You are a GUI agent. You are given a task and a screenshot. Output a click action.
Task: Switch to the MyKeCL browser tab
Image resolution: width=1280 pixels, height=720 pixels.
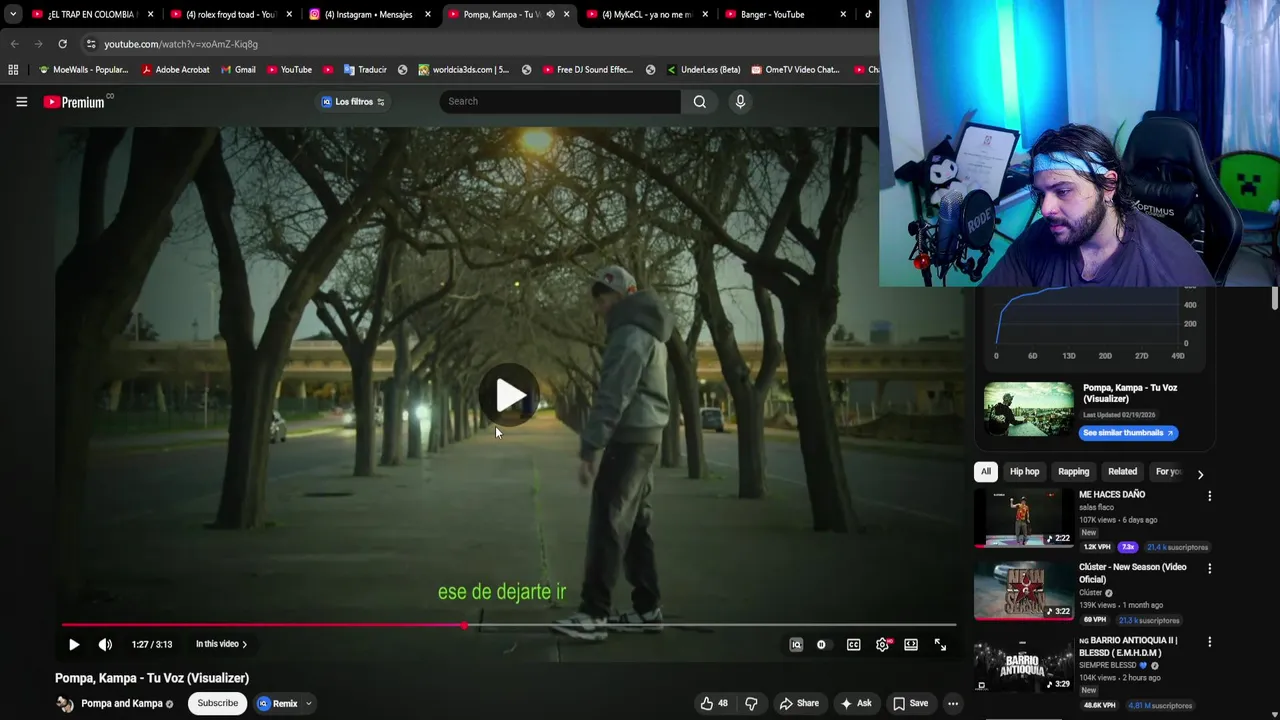(647, 14)
